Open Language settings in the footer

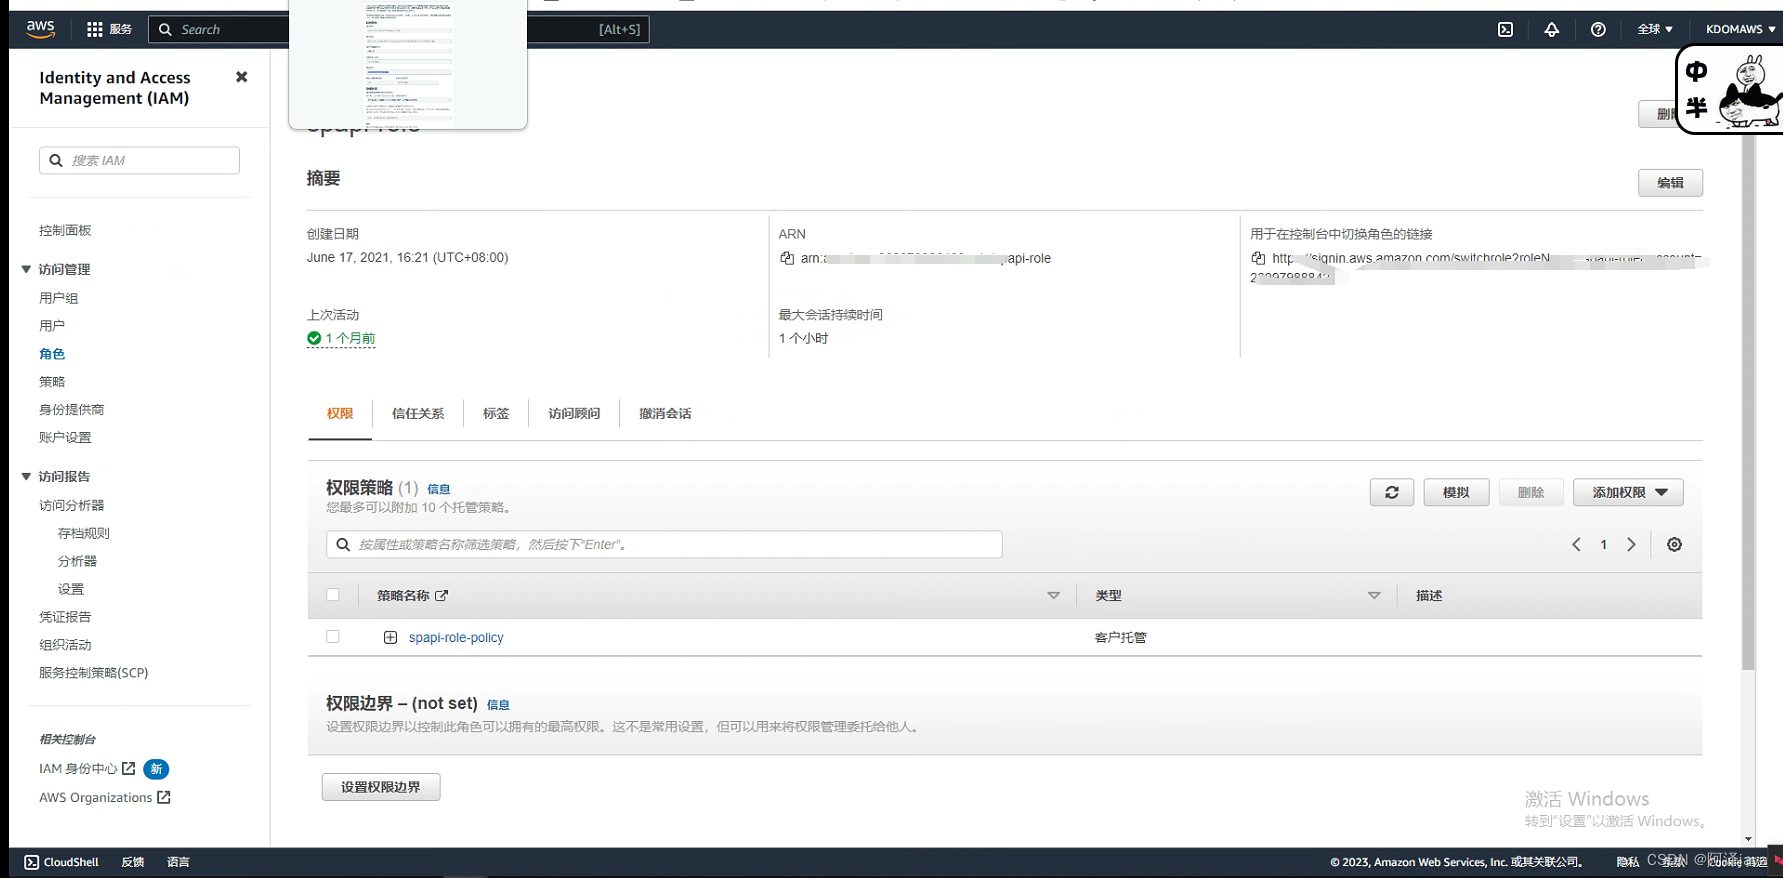pyautogui.click(x=178, y=862)
